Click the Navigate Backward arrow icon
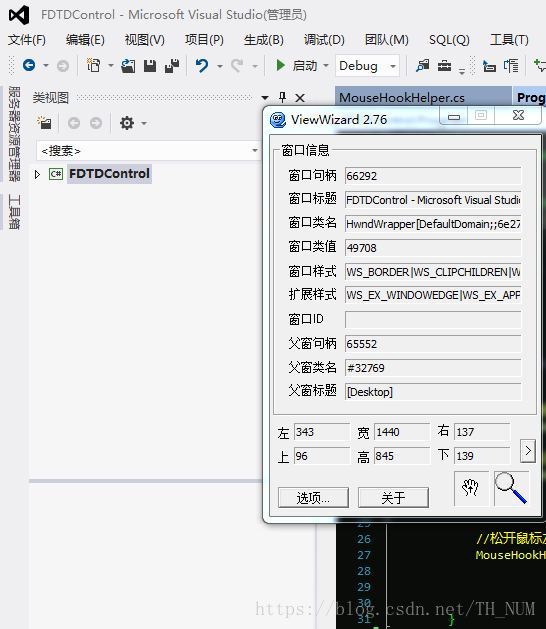 click(29, 65)
